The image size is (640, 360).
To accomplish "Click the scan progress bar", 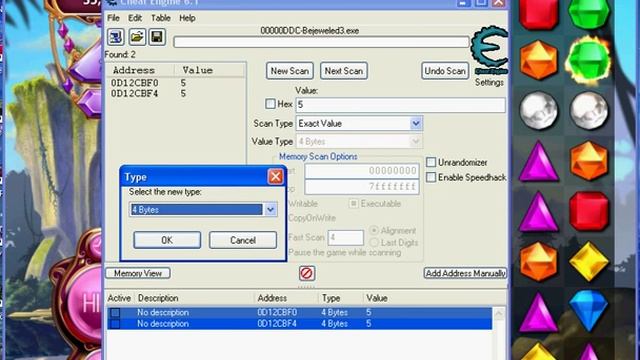I will [321, 42].
